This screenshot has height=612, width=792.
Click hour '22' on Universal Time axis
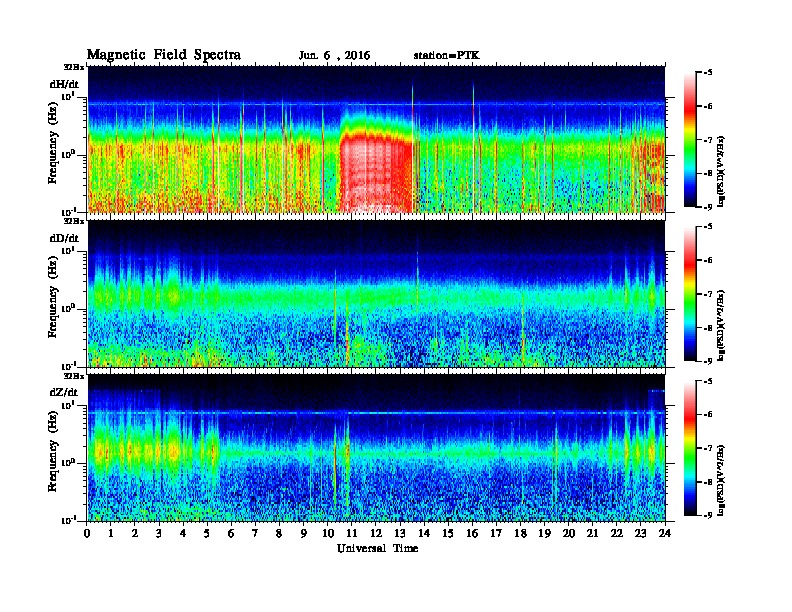[x=617, y=534]
